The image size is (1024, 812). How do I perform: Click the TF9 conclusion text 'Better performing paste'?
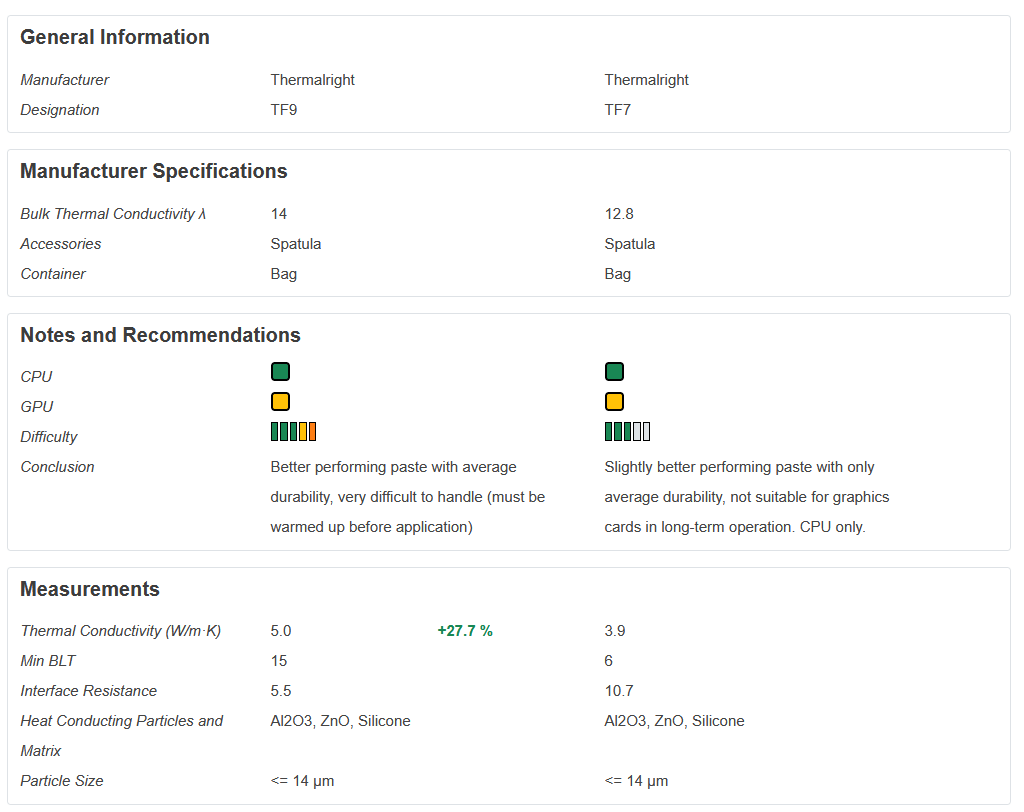click(x=349, y=467)
